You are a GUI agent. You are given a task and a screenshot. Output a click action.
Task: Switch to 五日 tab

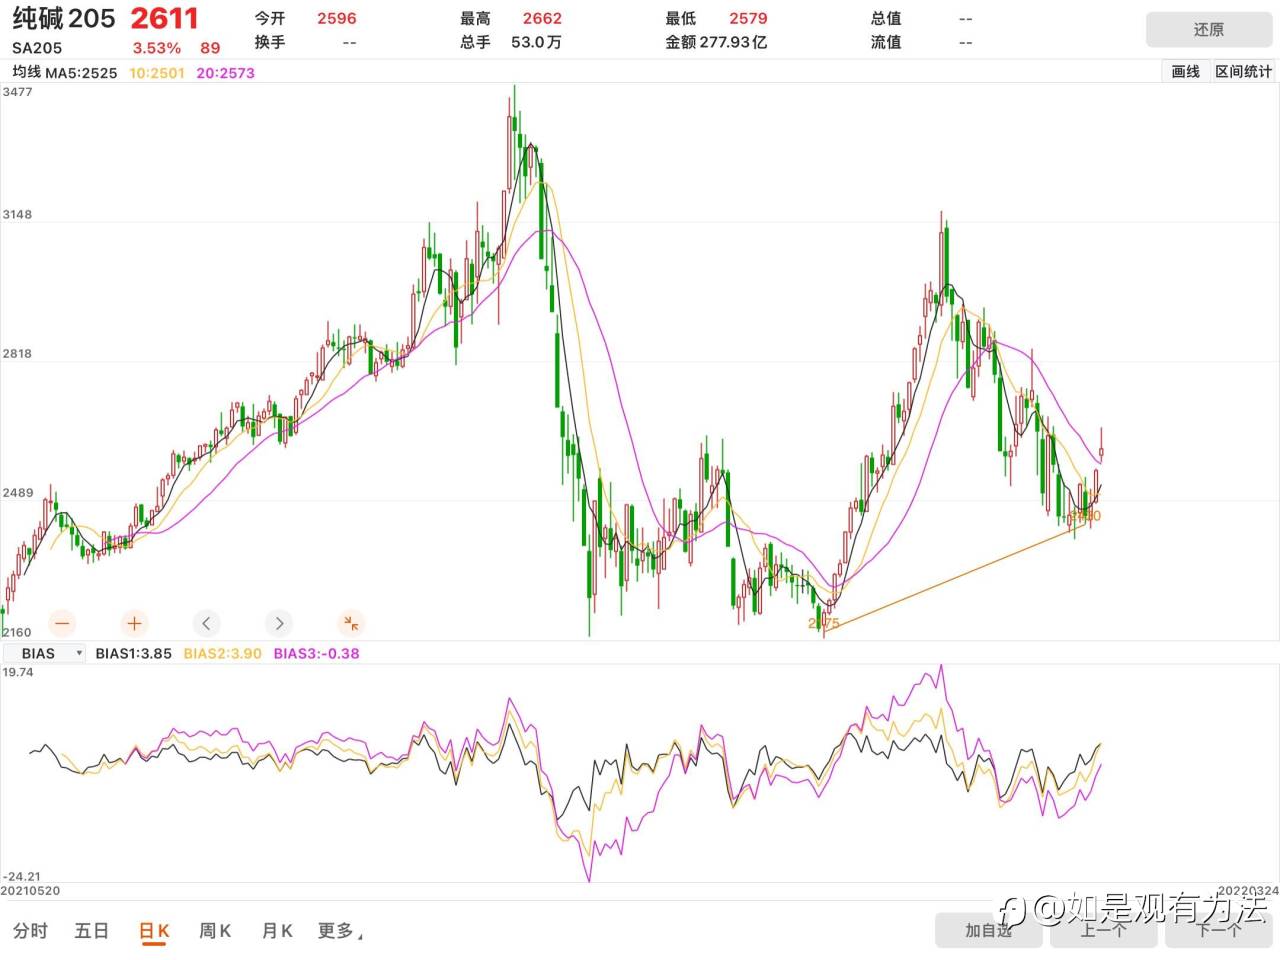(x=91, y=931)
